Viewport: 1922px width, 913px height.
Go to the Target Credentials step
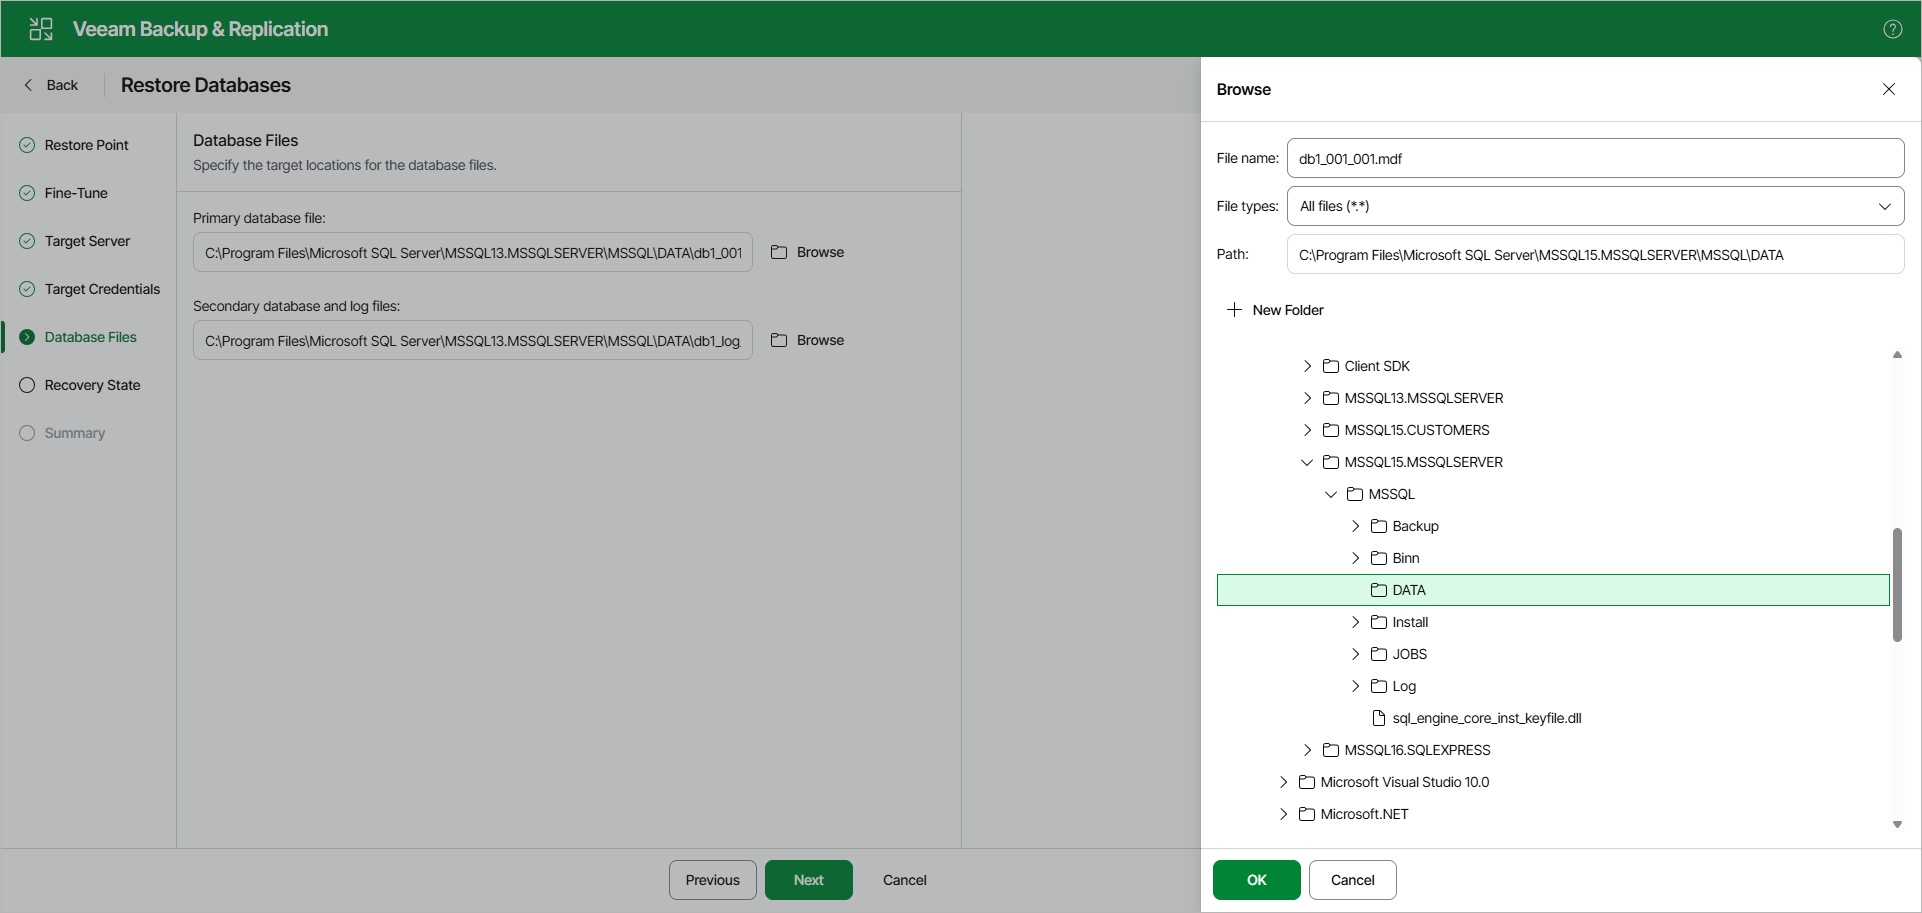102,289
